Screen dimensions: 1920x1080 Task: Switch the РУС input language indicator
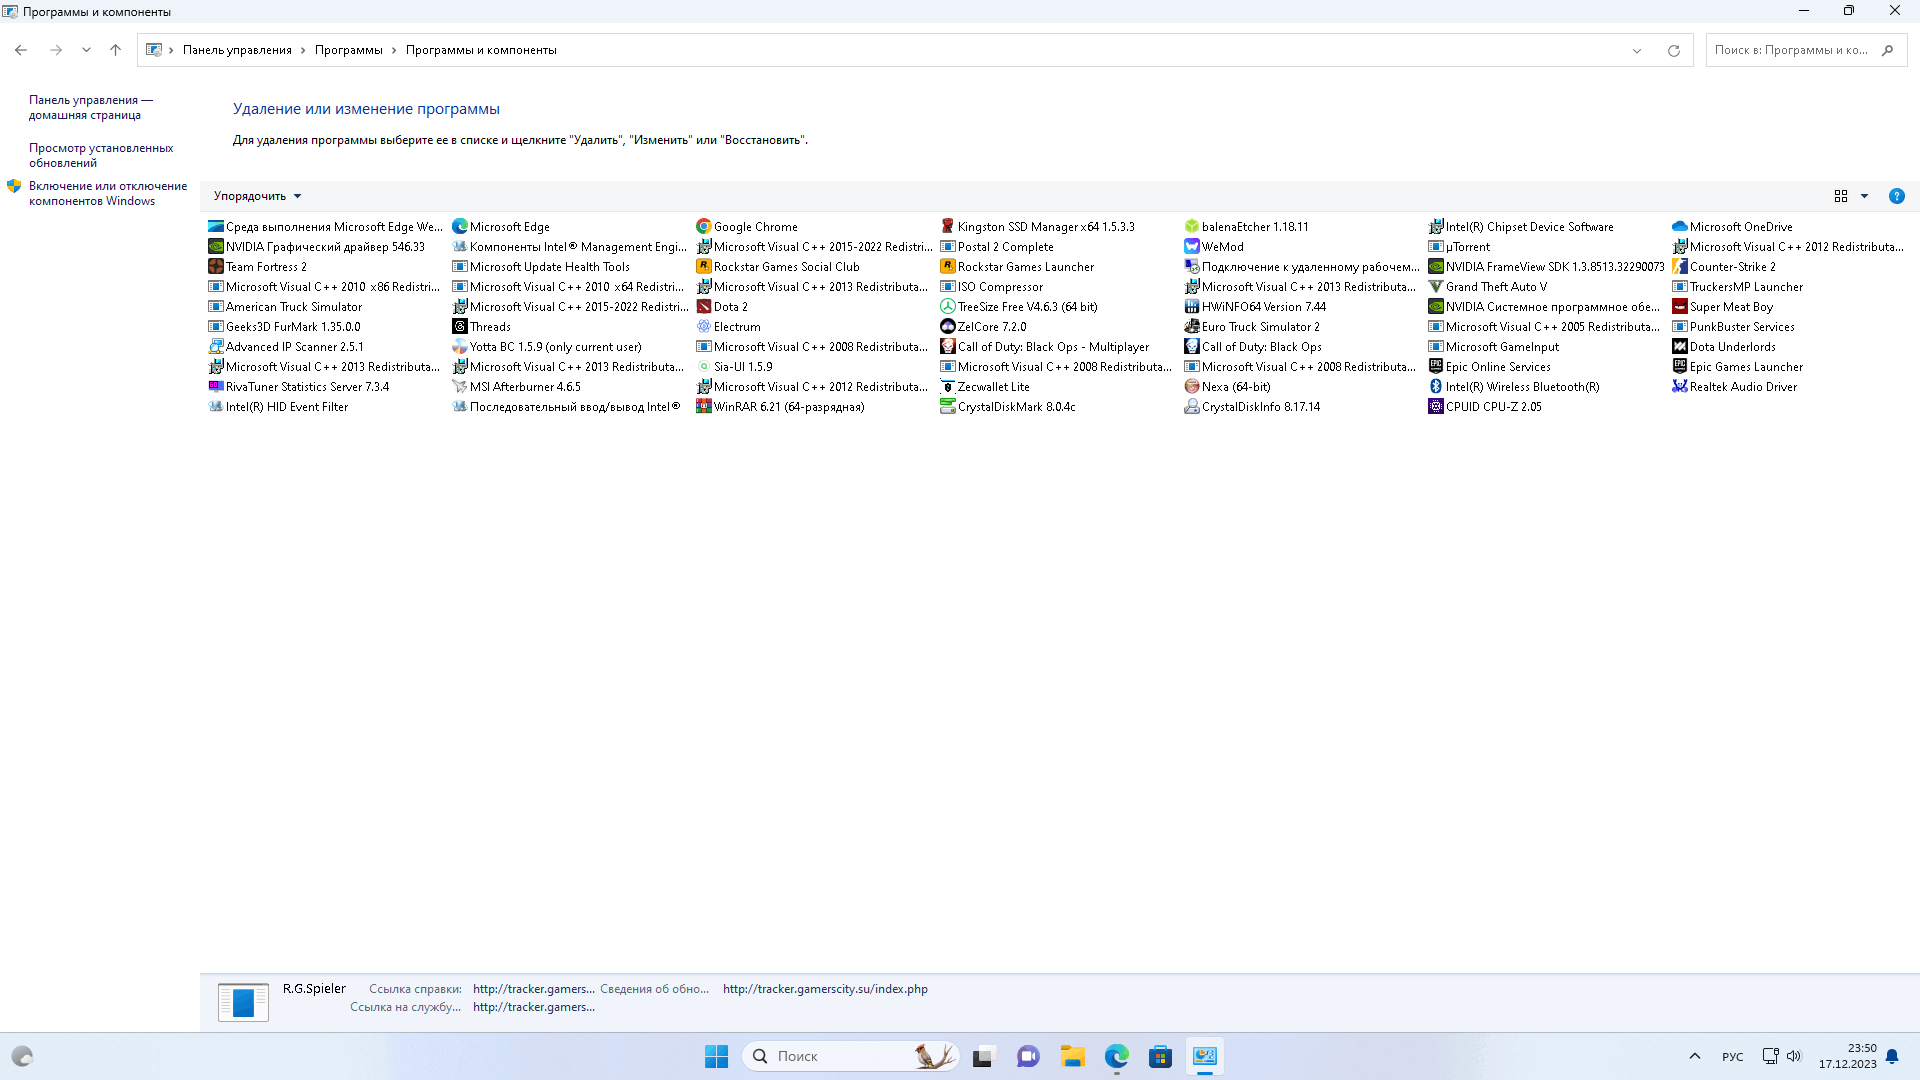click(x=1733, y=1057)
